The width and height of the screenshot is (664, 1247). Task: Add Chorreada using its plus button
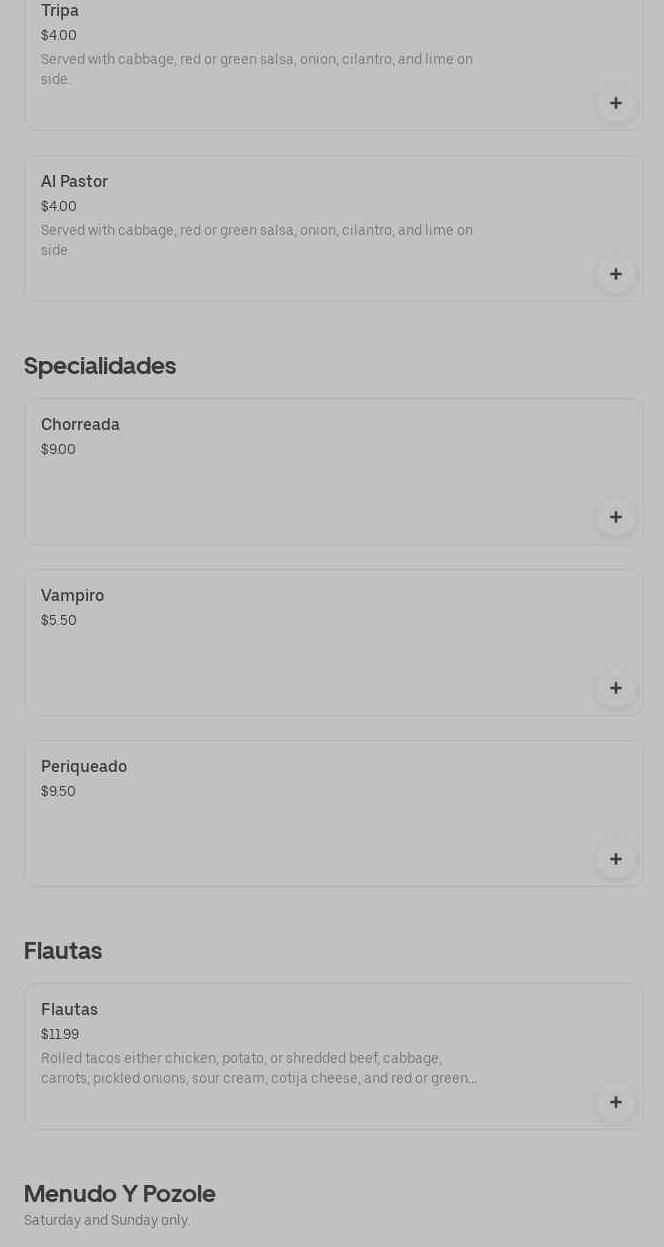[616, 517]
